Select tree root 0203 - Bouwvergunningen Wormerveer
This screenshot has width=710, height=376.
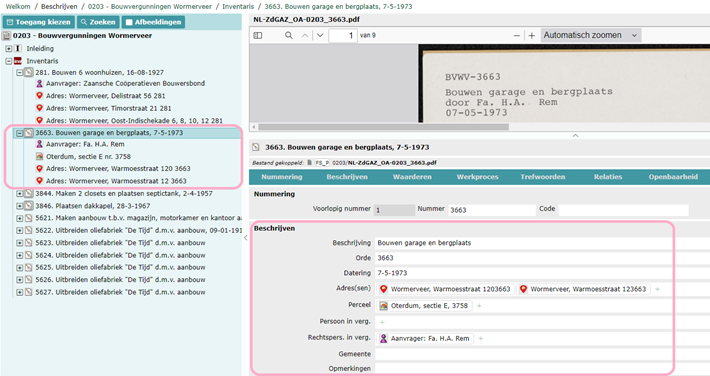pyautogui.click(x=82, y=36)
